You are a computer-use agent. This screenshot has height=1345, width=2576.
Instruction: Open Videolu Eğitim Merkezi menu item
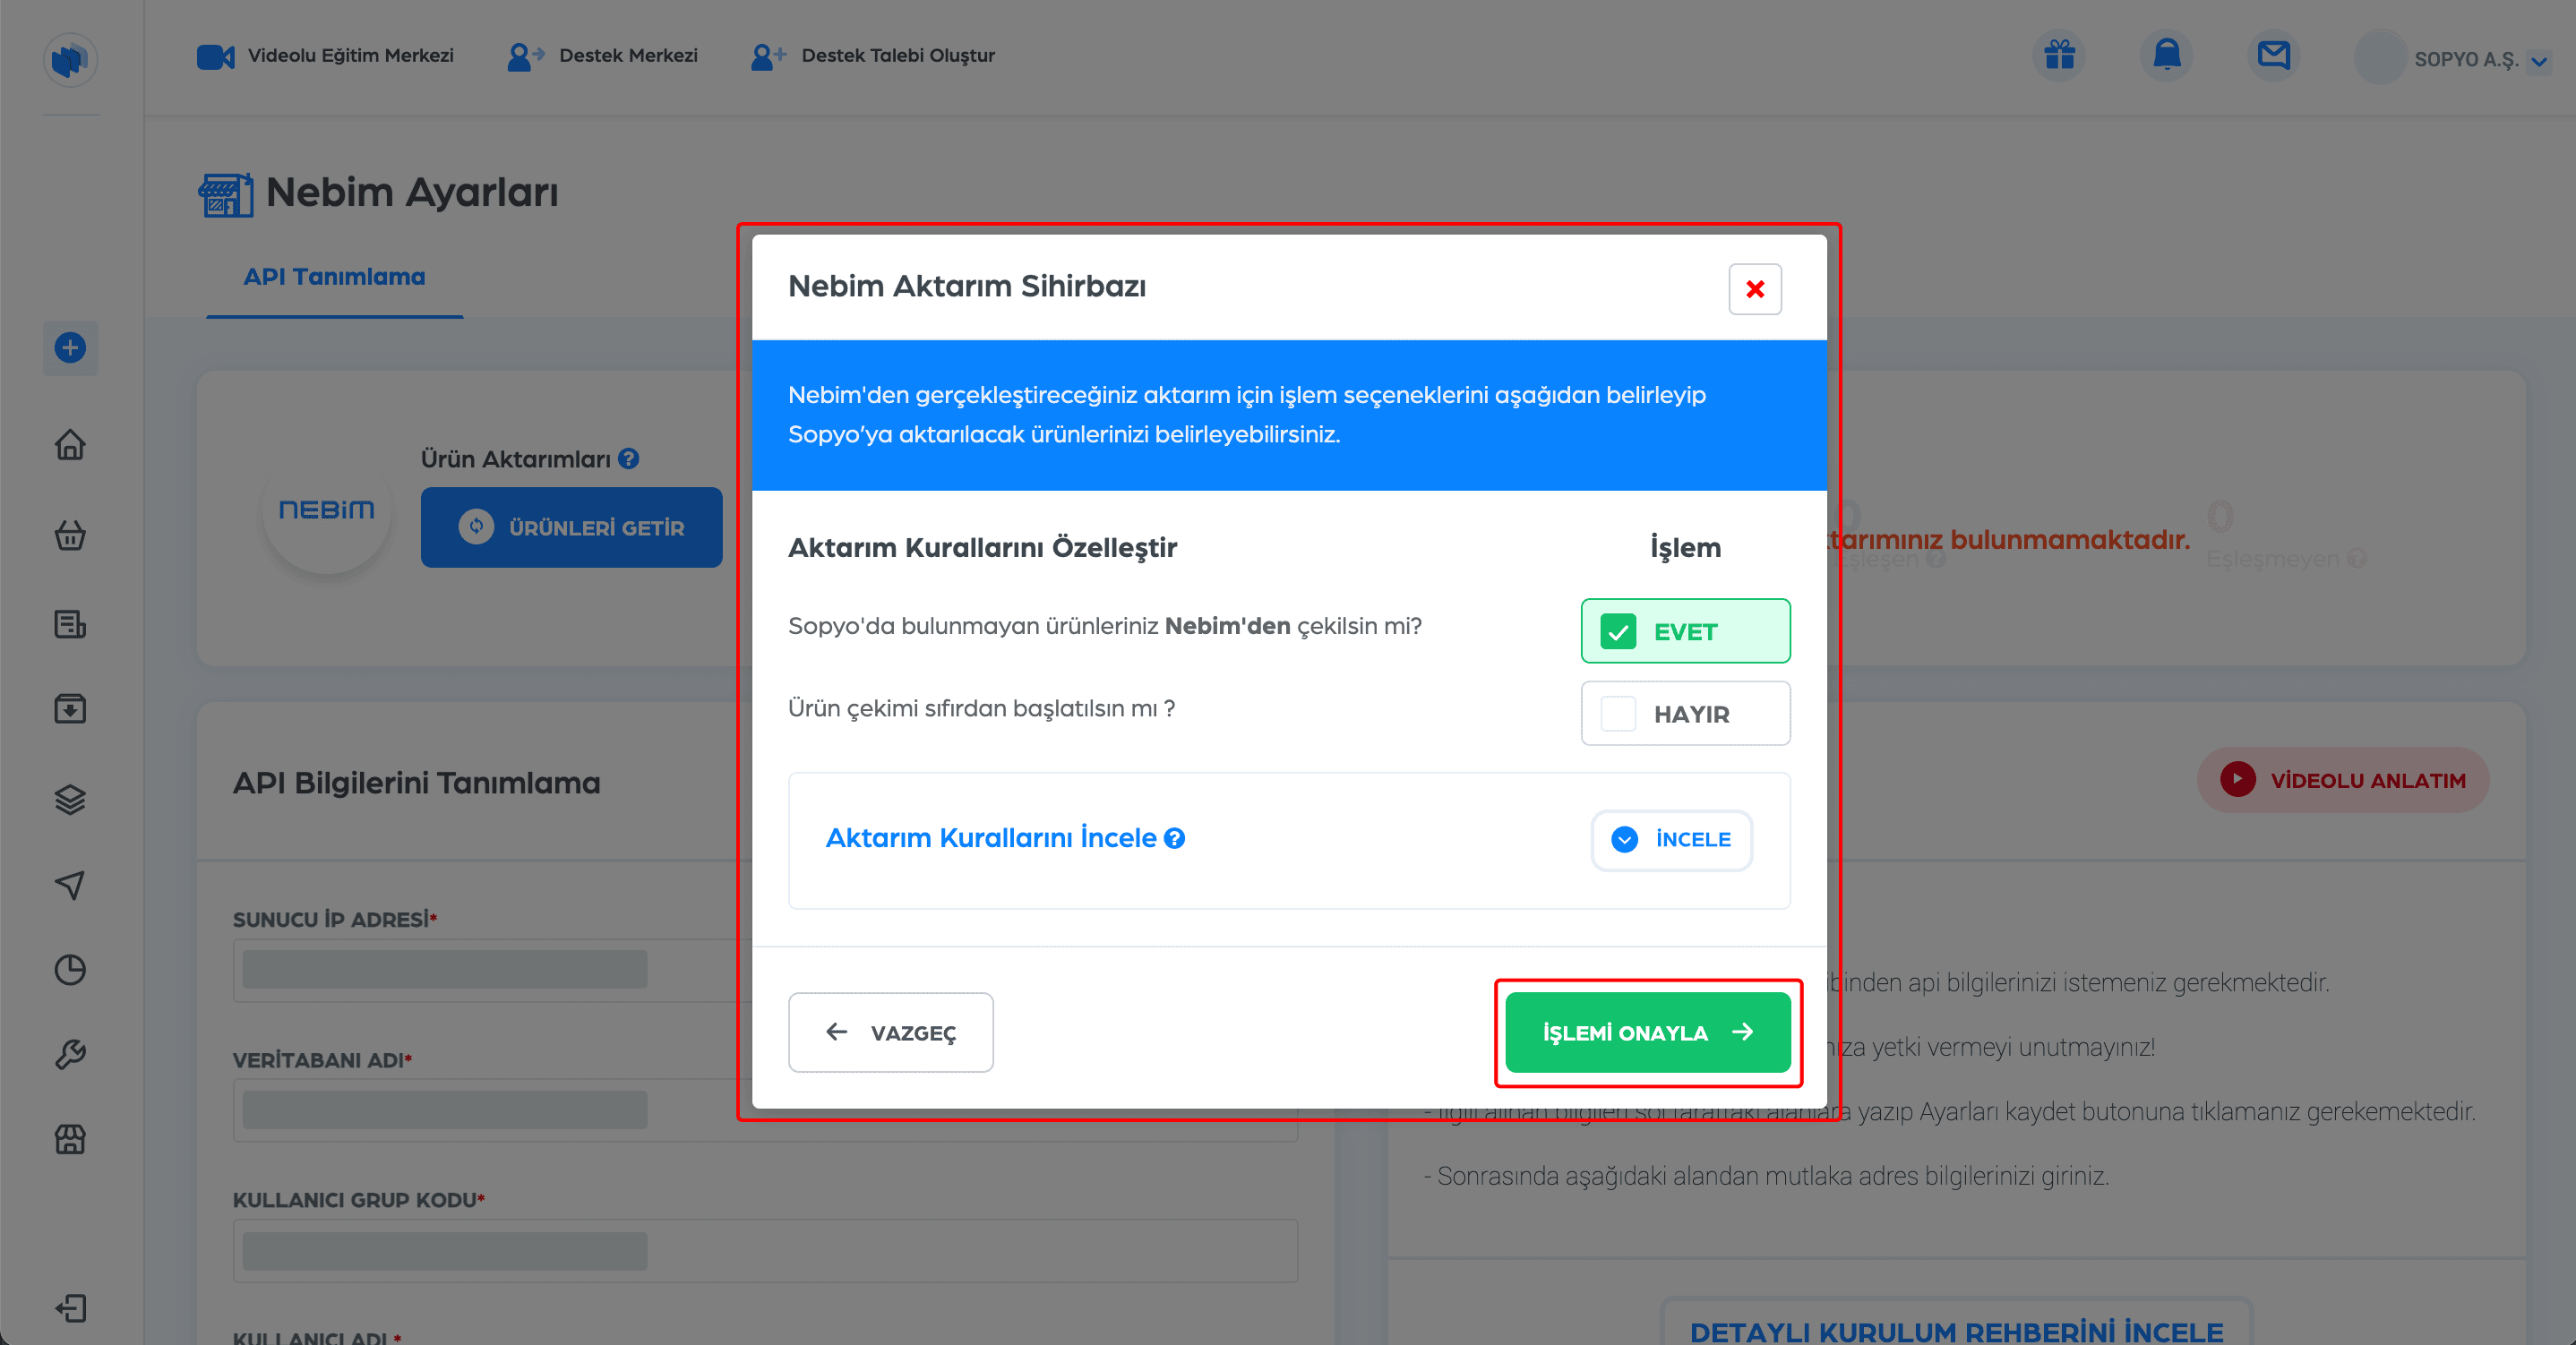coord(325,56)
